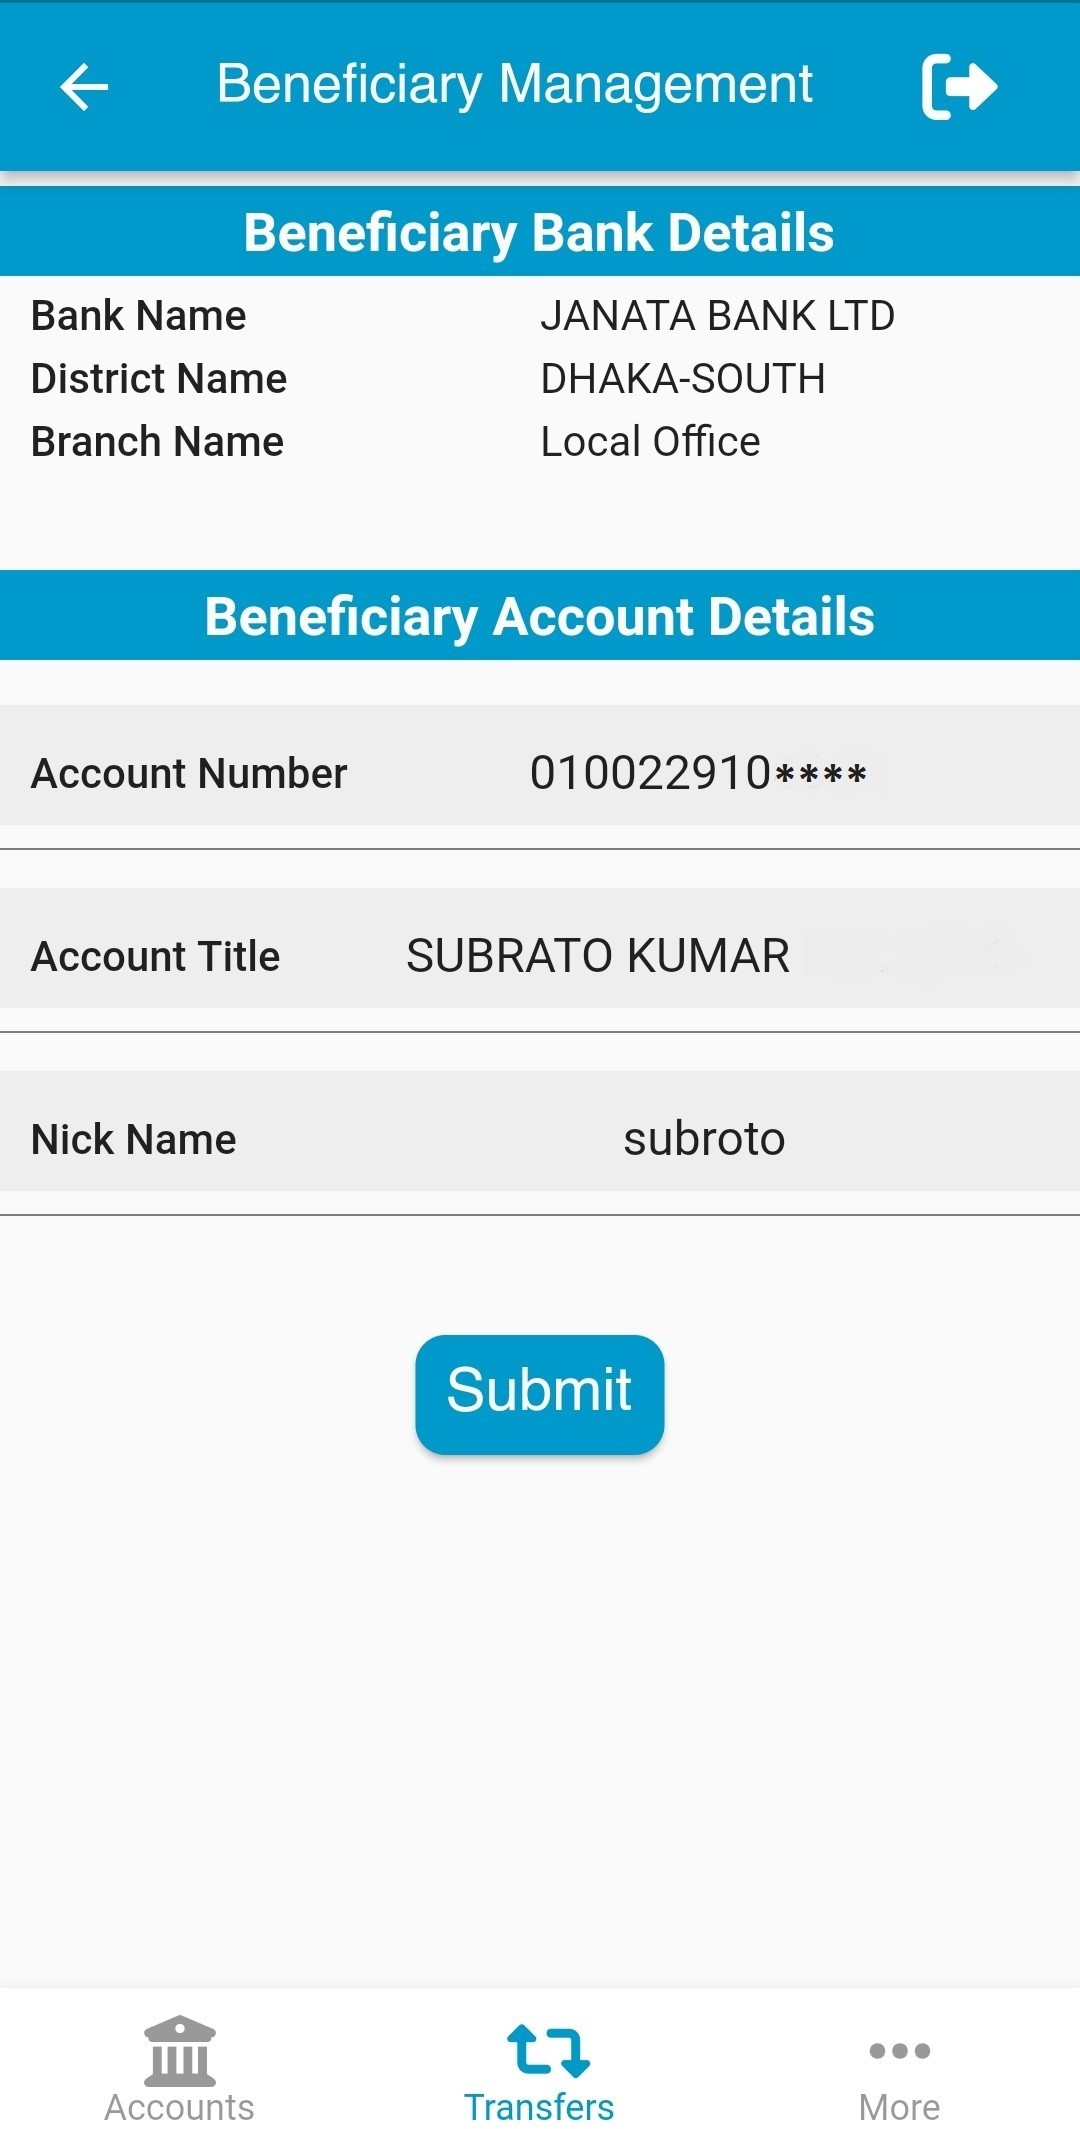
Task: Tap the back arrow icon
Action: coord(84,86)
